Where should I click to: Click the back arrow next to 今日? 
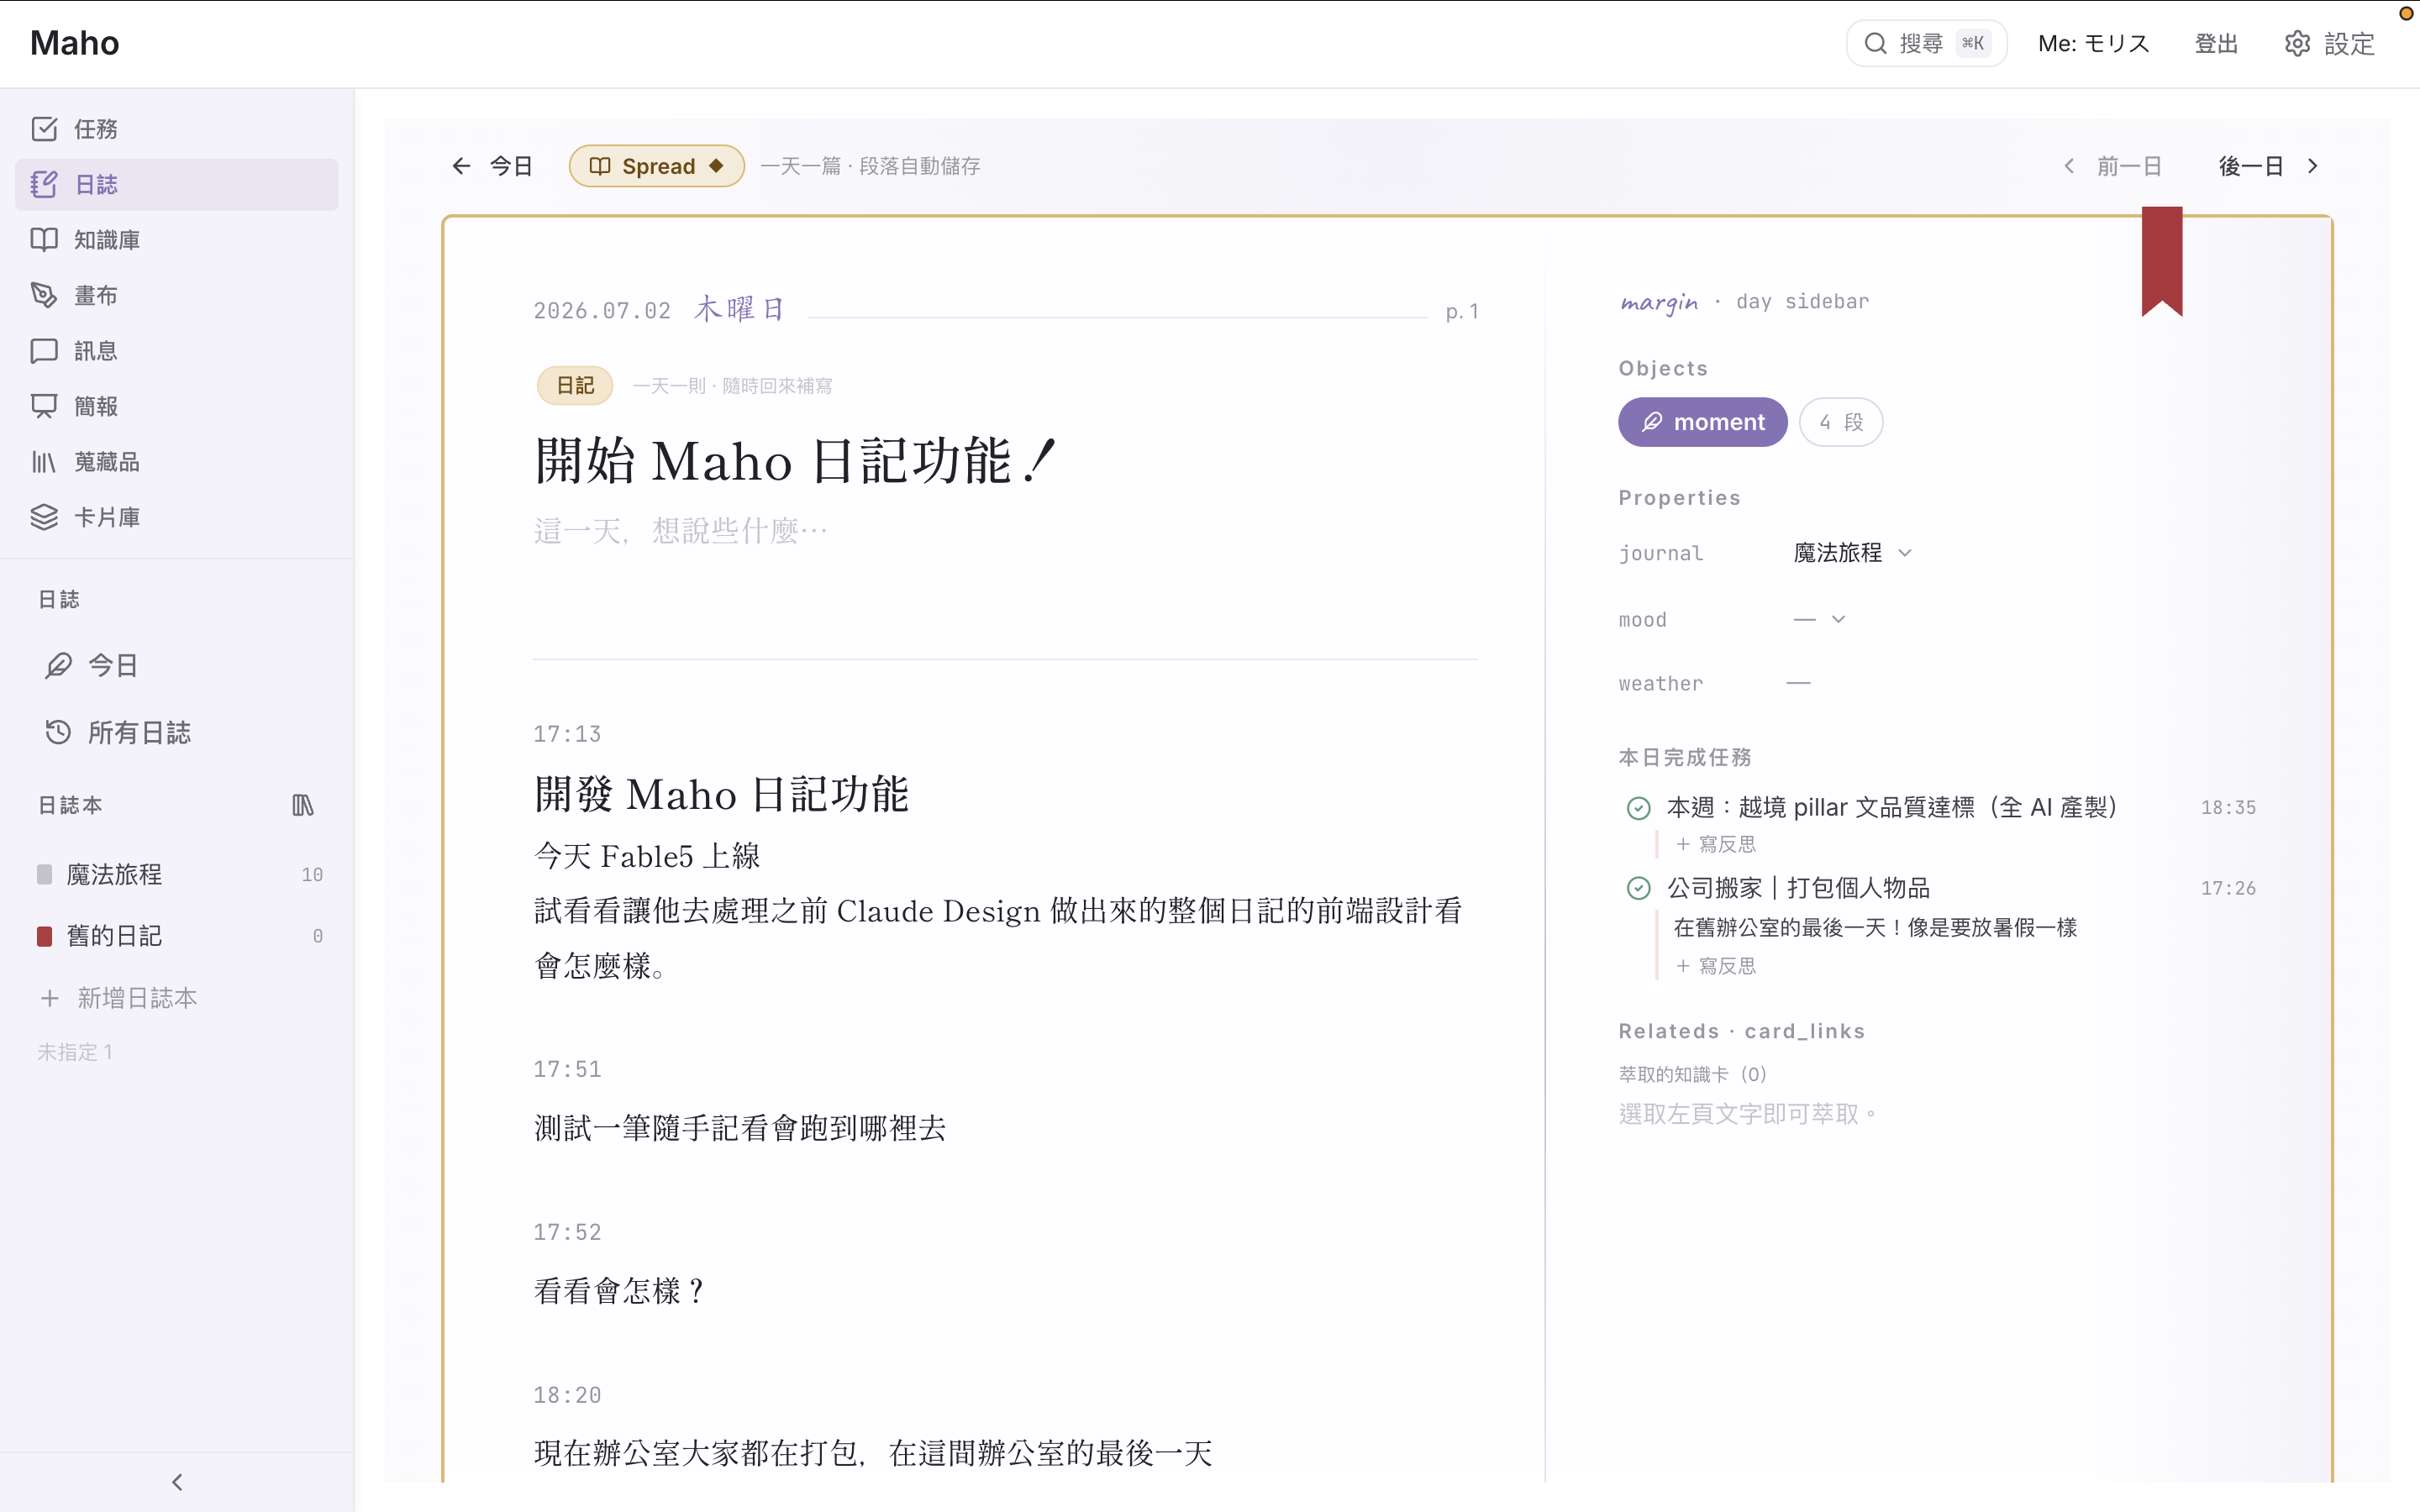pos(461,166)
